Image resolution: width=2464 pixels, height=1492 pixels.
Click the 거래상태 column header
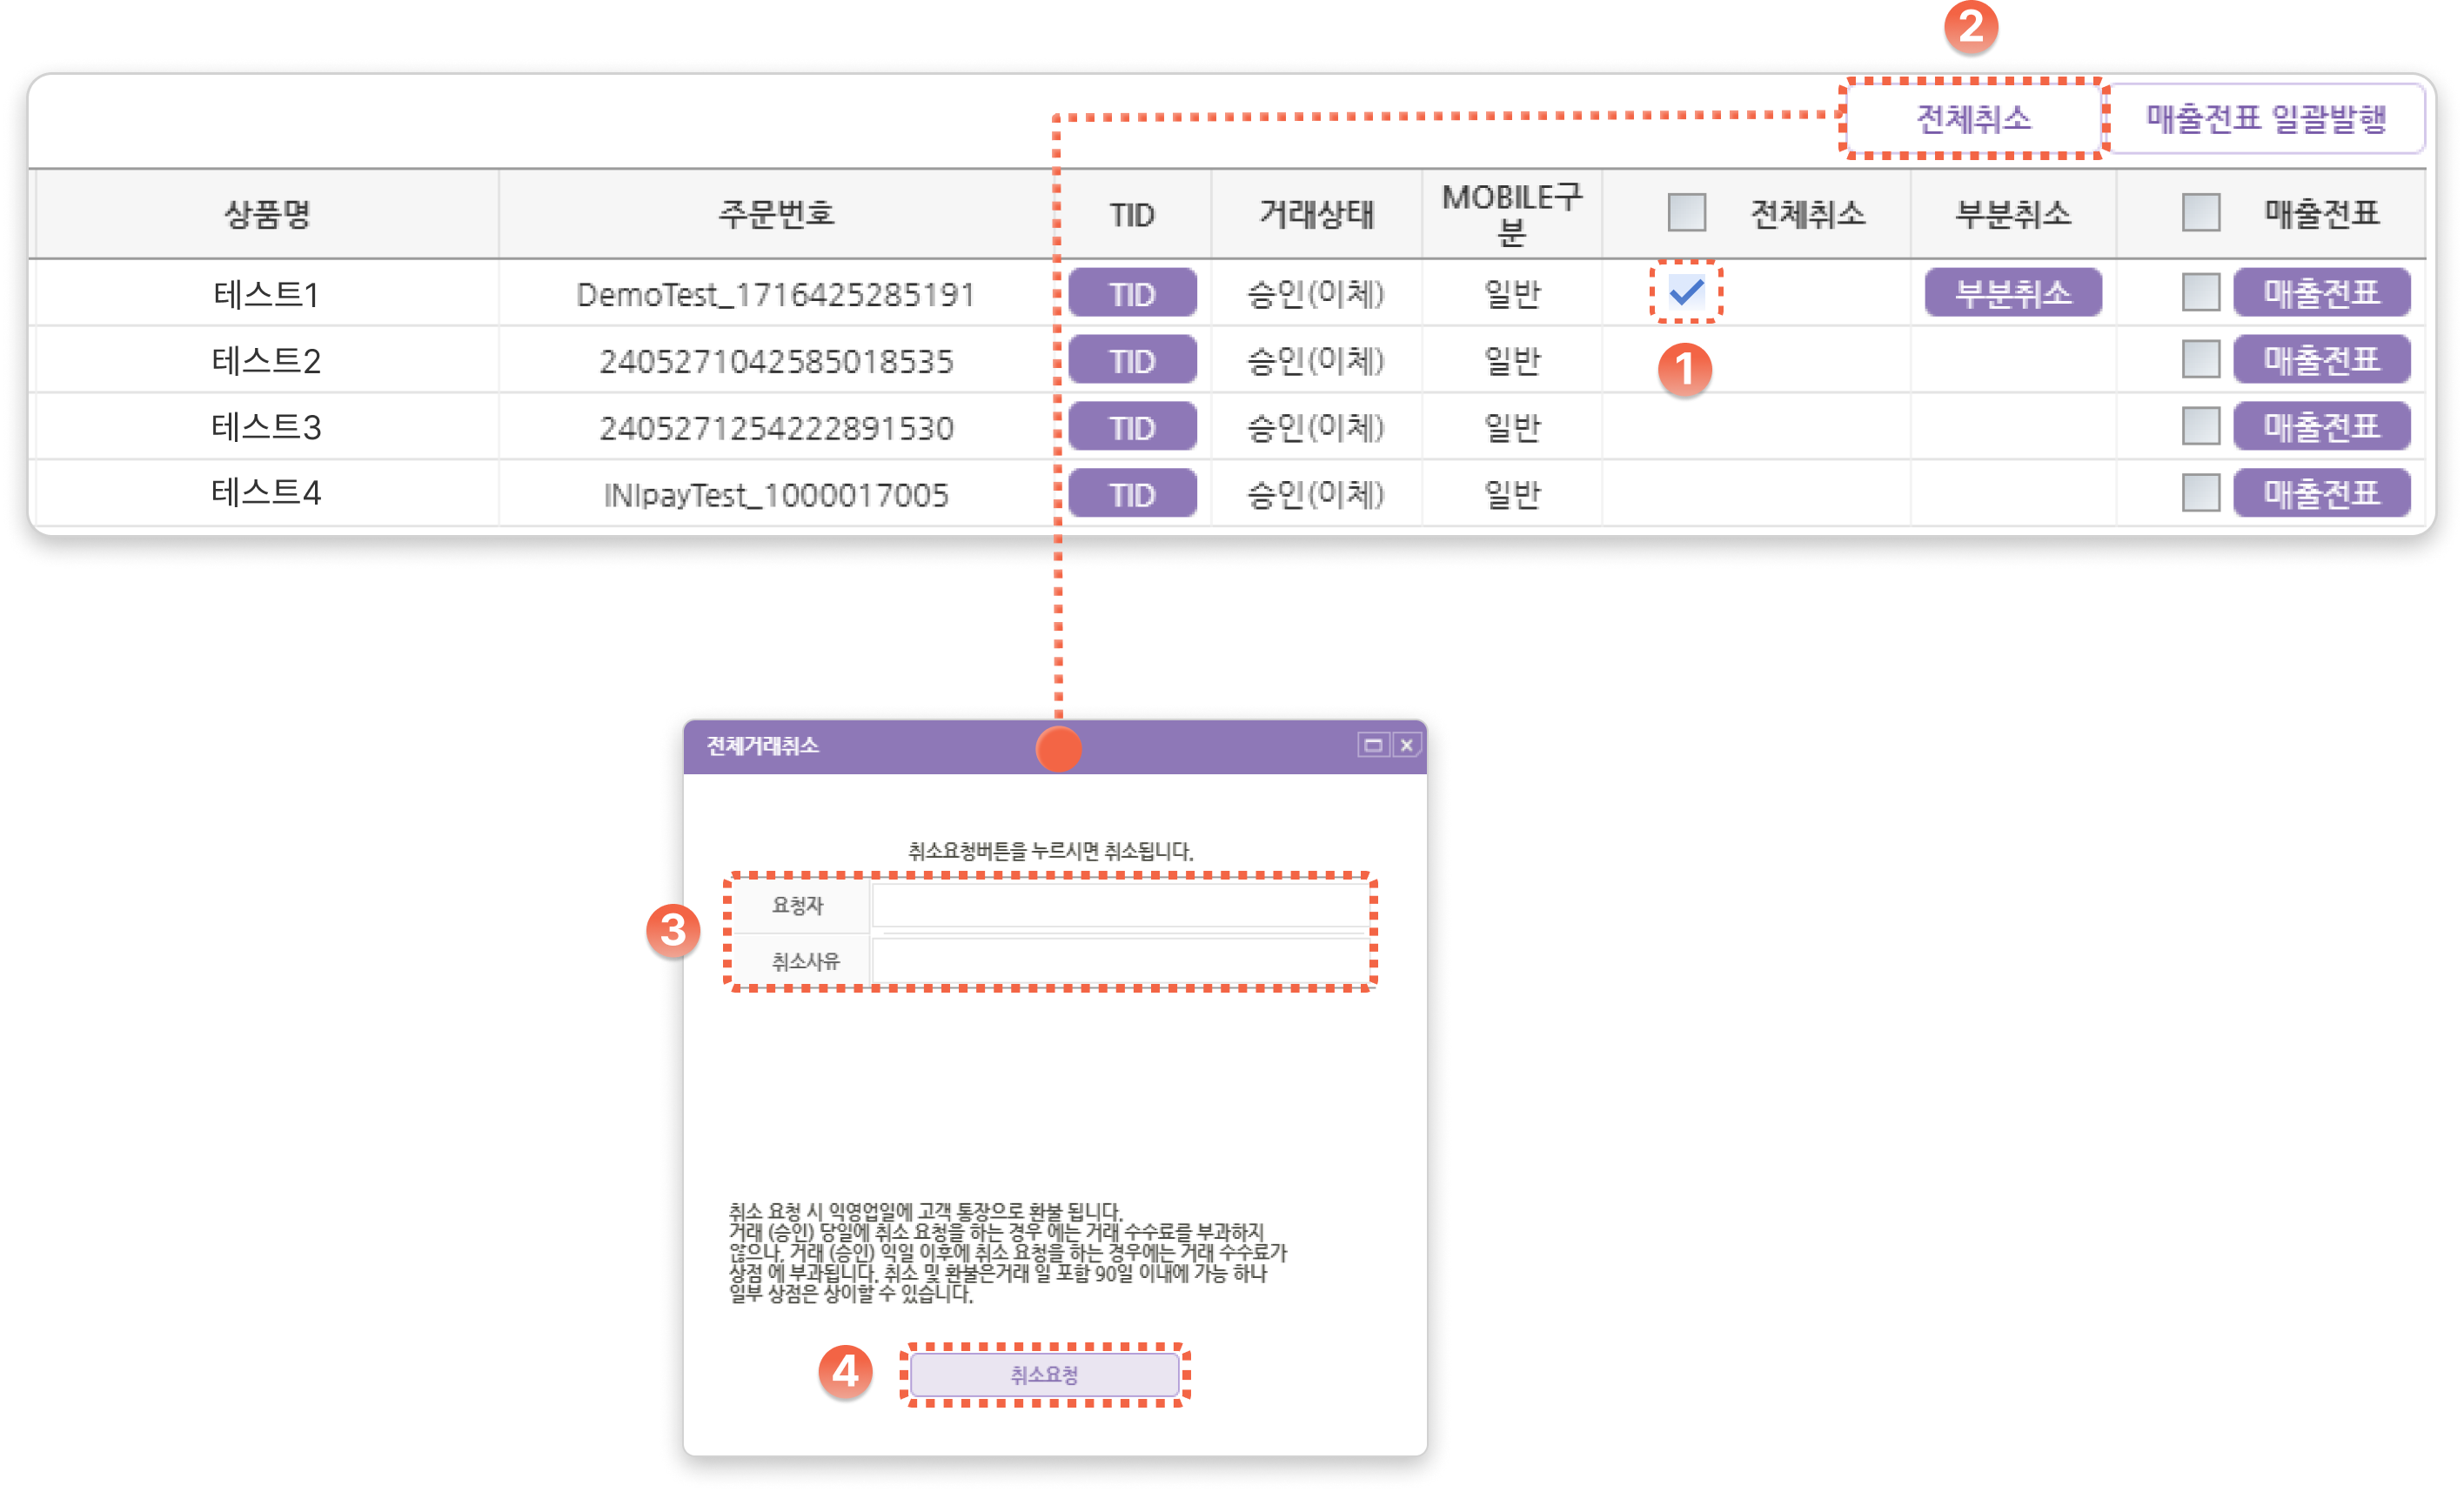click(x=1316, y=214)
